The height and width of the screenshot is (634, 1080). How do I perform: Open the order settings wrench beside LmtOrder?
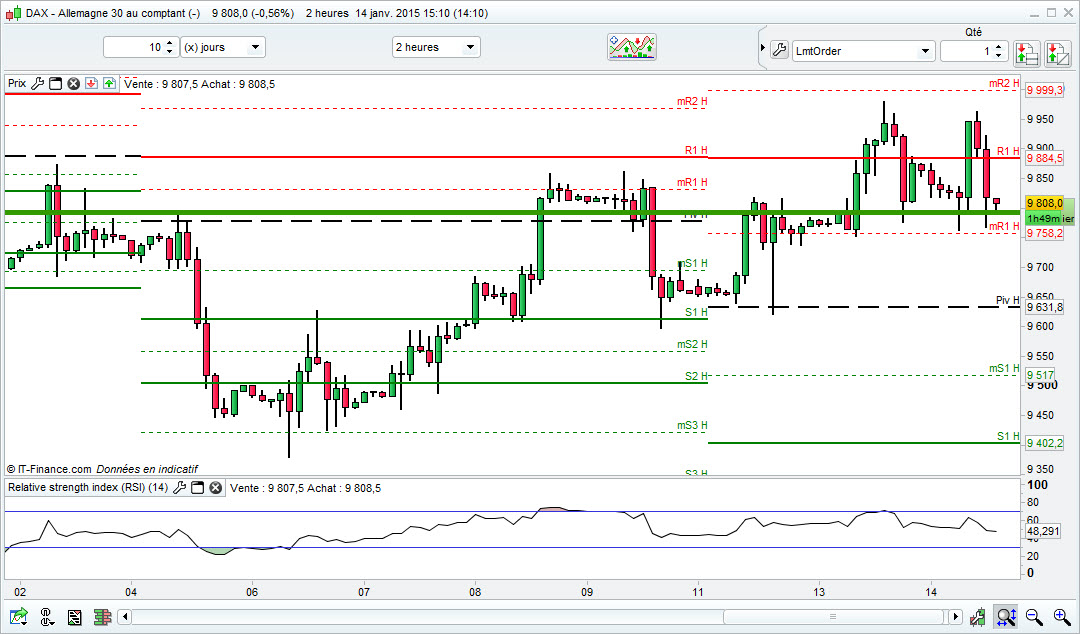[779, 50]
